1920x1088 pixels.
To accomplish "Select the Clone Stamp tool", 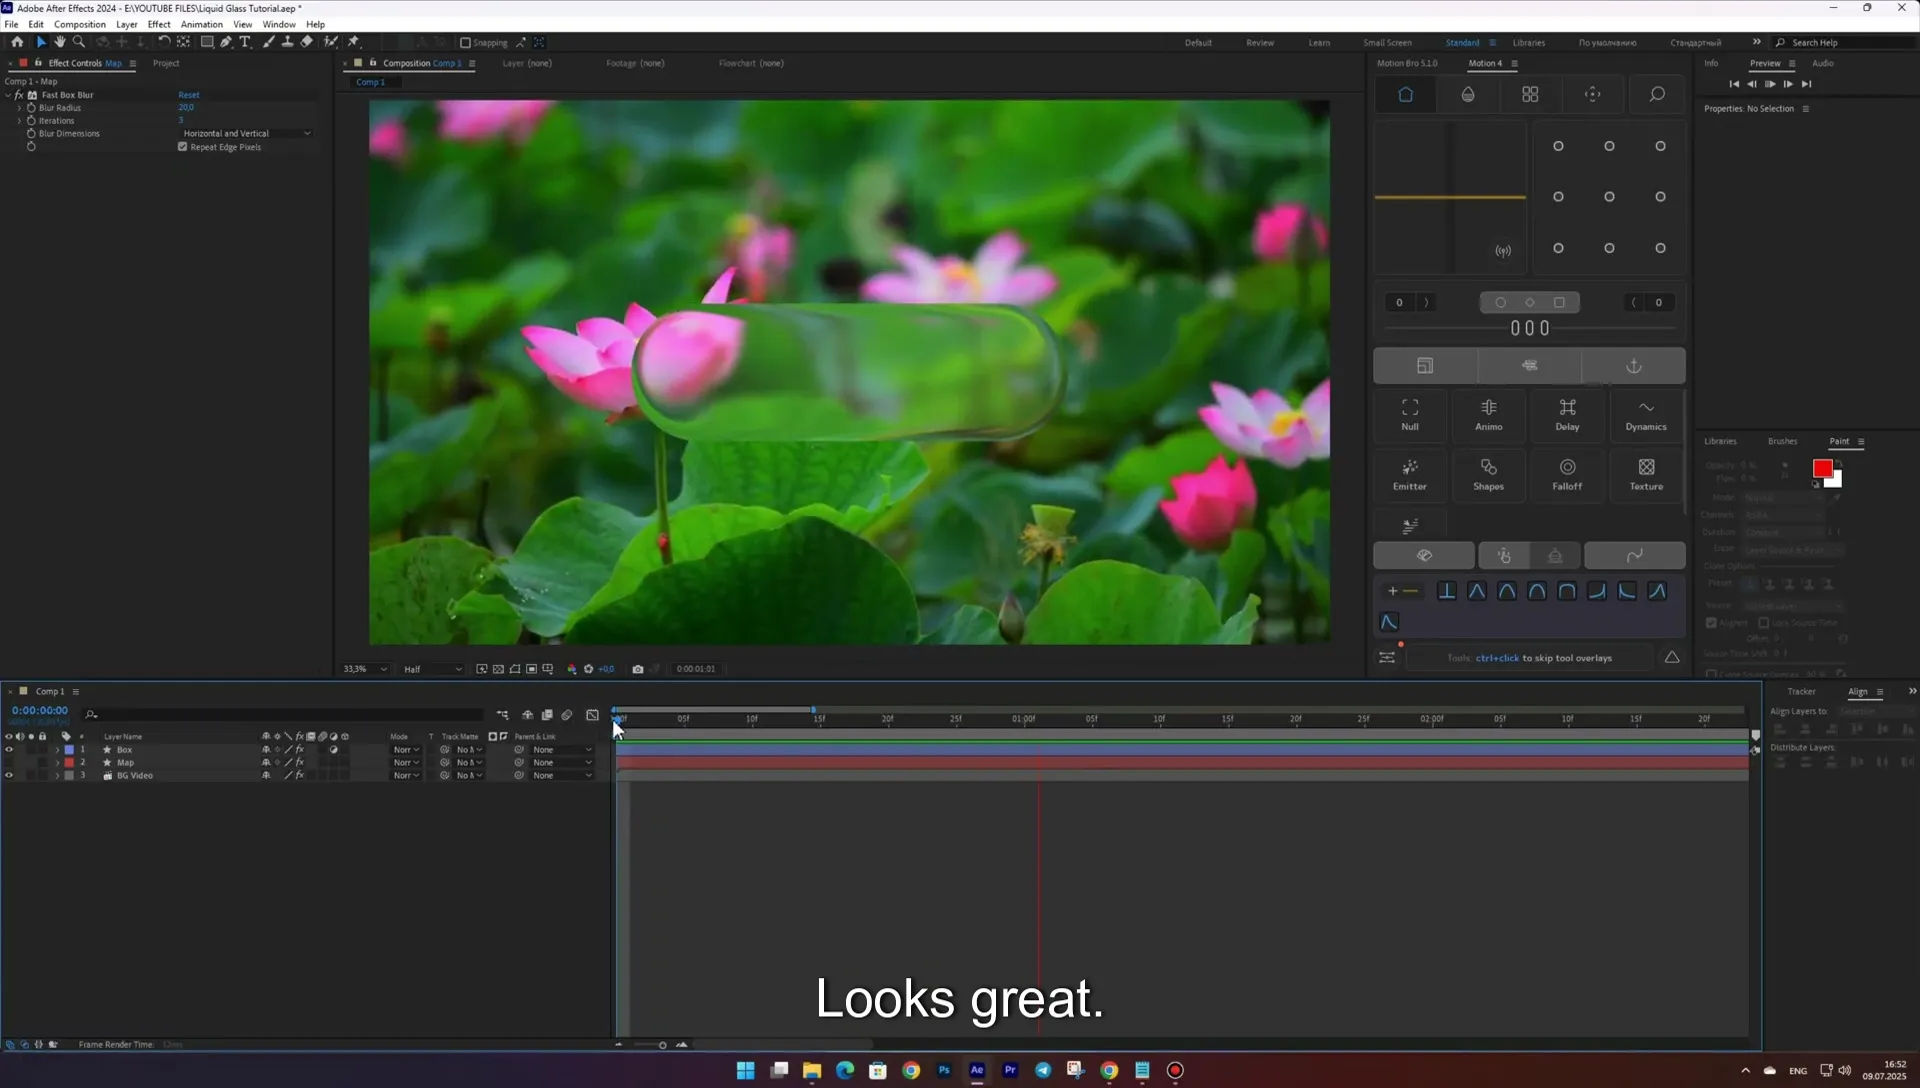I will coord(287,42).
